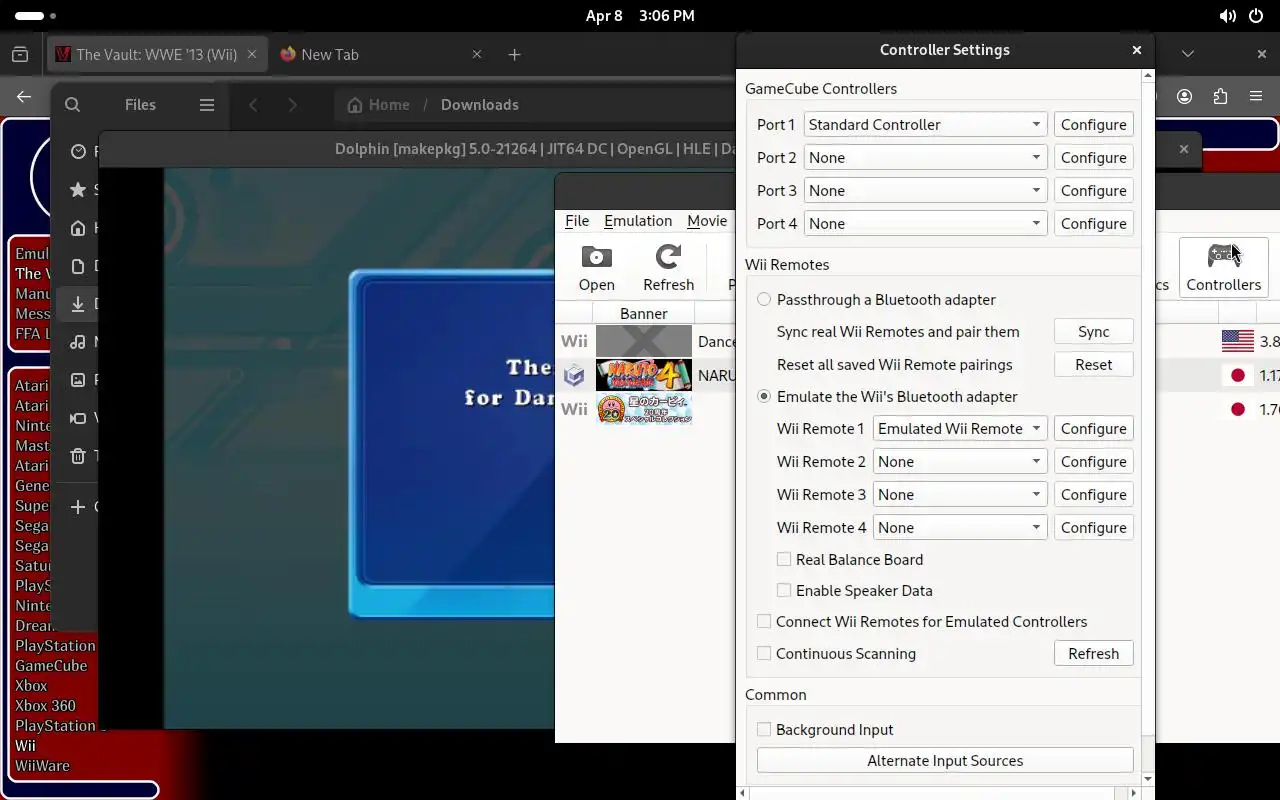Image resolution: width=1280 pixels, height=800 pixels.
Task: Open the Wii Remote 2 dropdown
Action: [x=961, y=461]
